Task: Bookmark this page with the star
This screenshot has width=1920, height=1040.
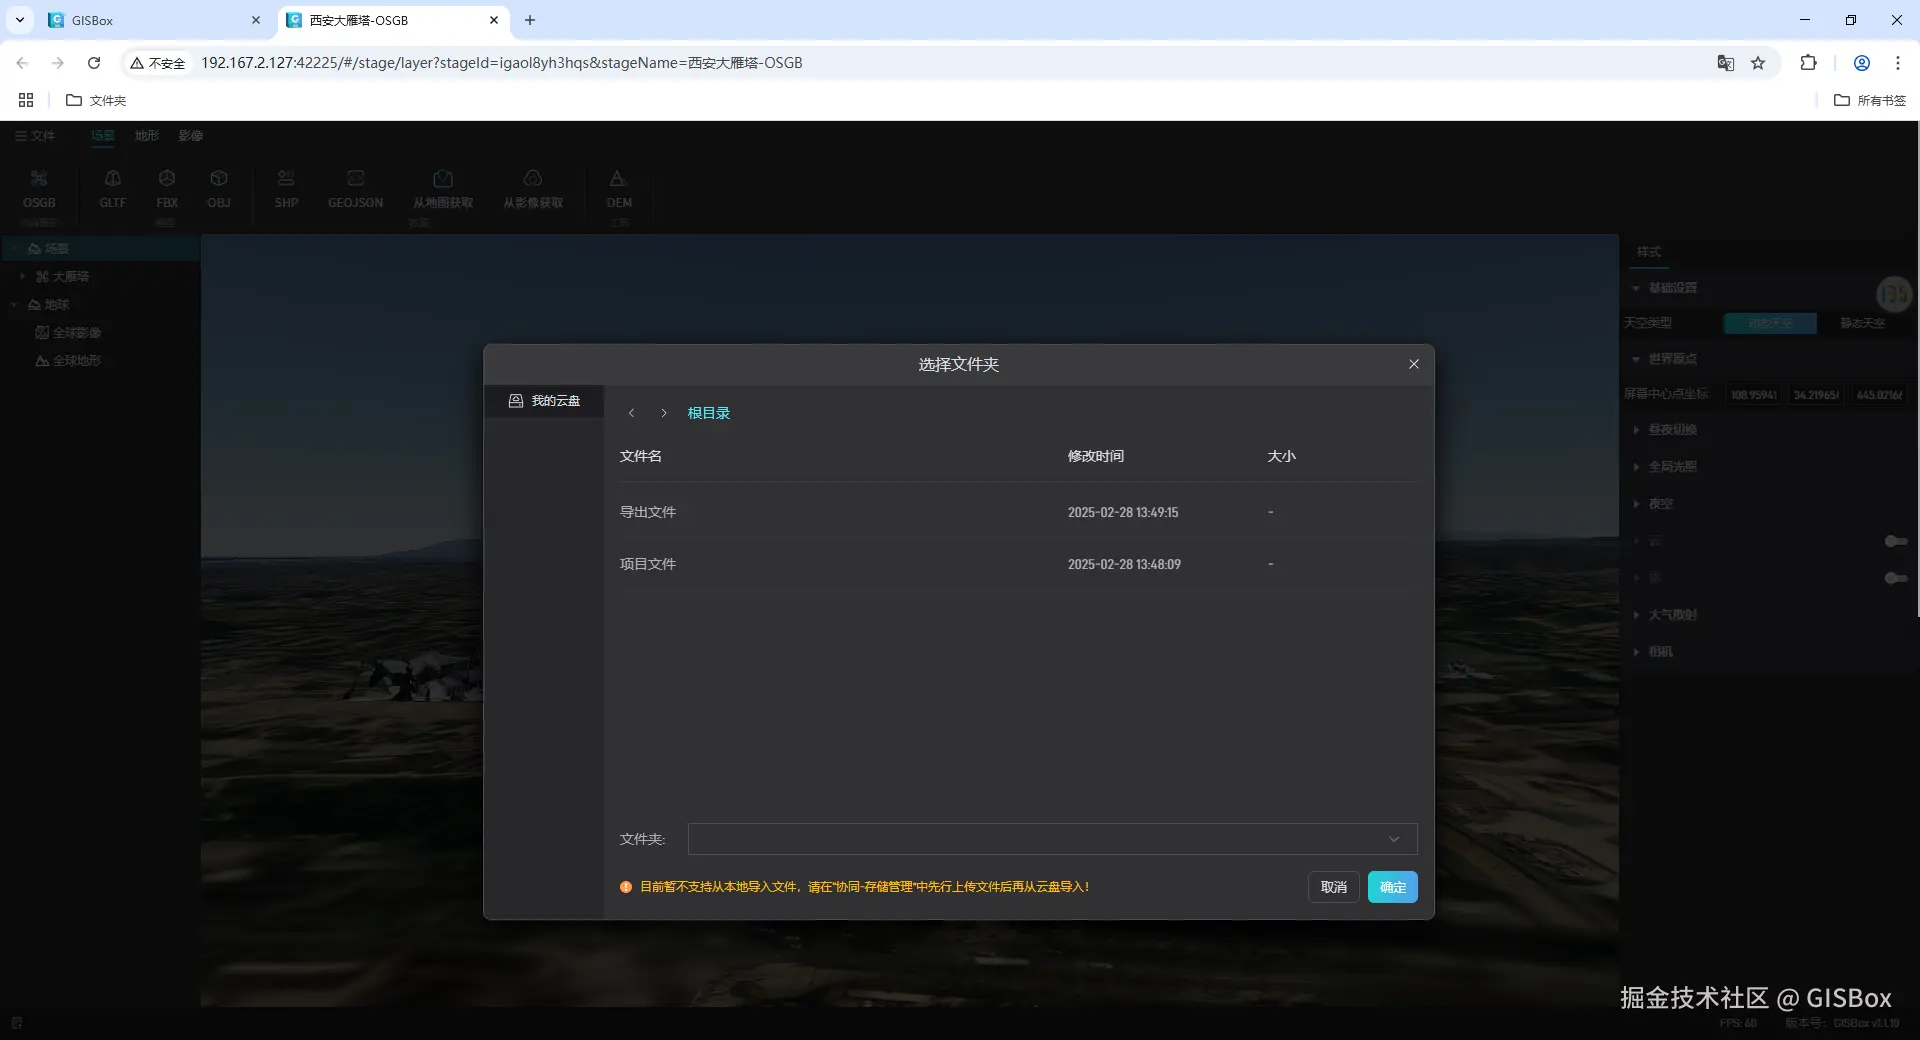Action: tap(1758, 63)
